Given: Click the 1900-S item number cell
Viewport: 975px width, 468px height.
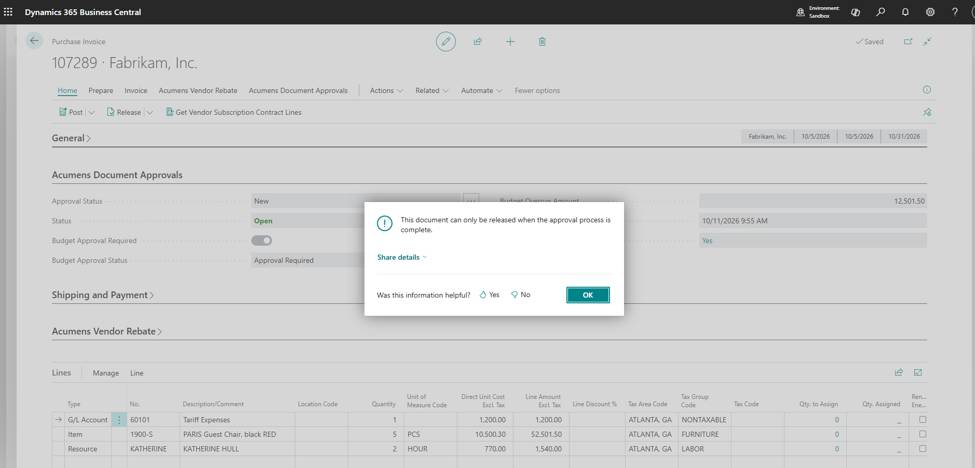Looking at the screenshot, I should coord(154,434).
